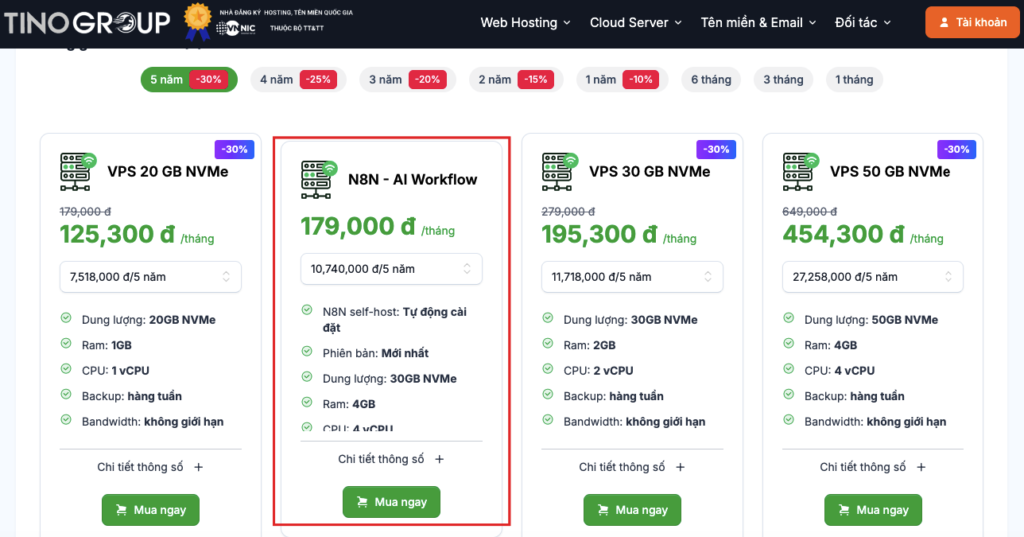The height and width of the screenshot is (537, 1024).
Task: Open the 10,740,000 đ/5 năm dropdown
Action: pos(391,269)
